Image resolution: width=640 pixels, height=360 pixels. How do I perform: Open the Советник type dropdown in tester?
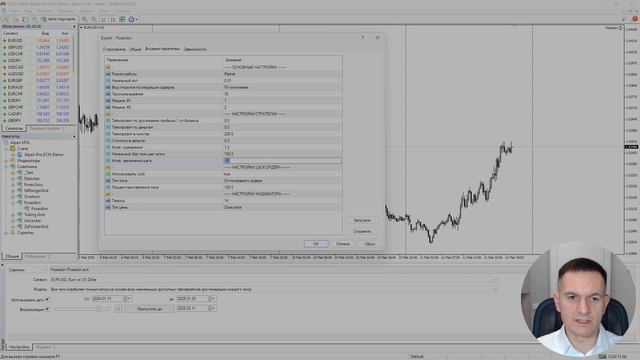click(44, 270)
